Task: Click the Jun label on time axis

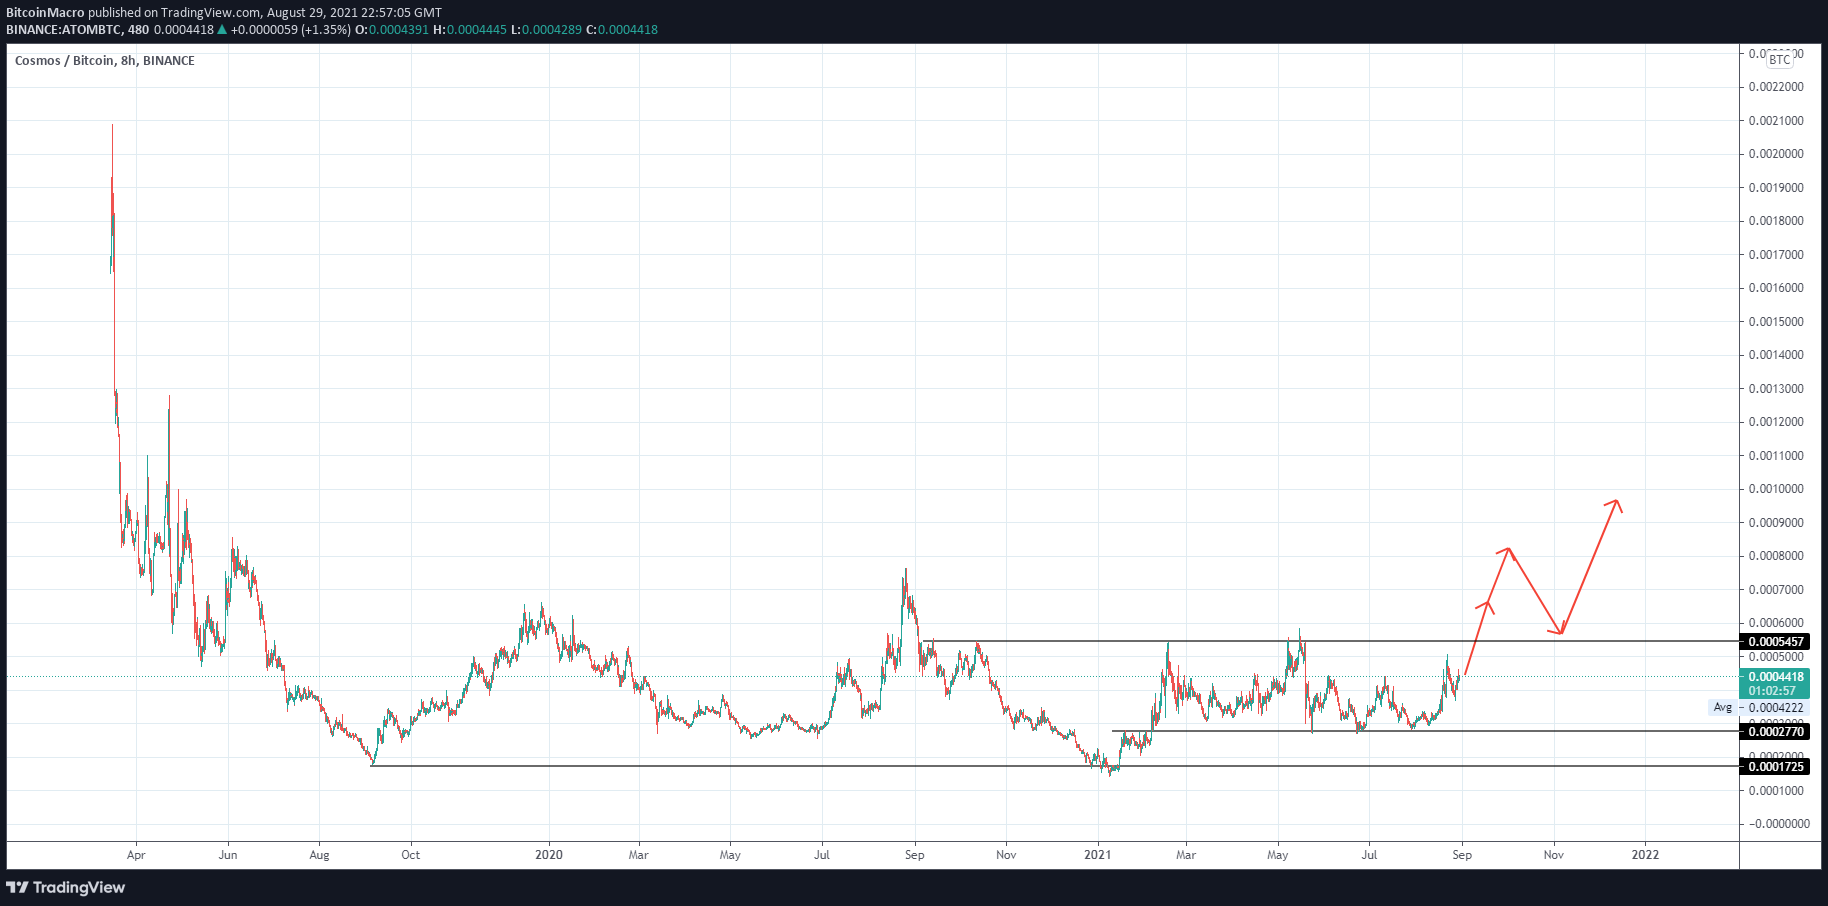Action: pos(228,855)
